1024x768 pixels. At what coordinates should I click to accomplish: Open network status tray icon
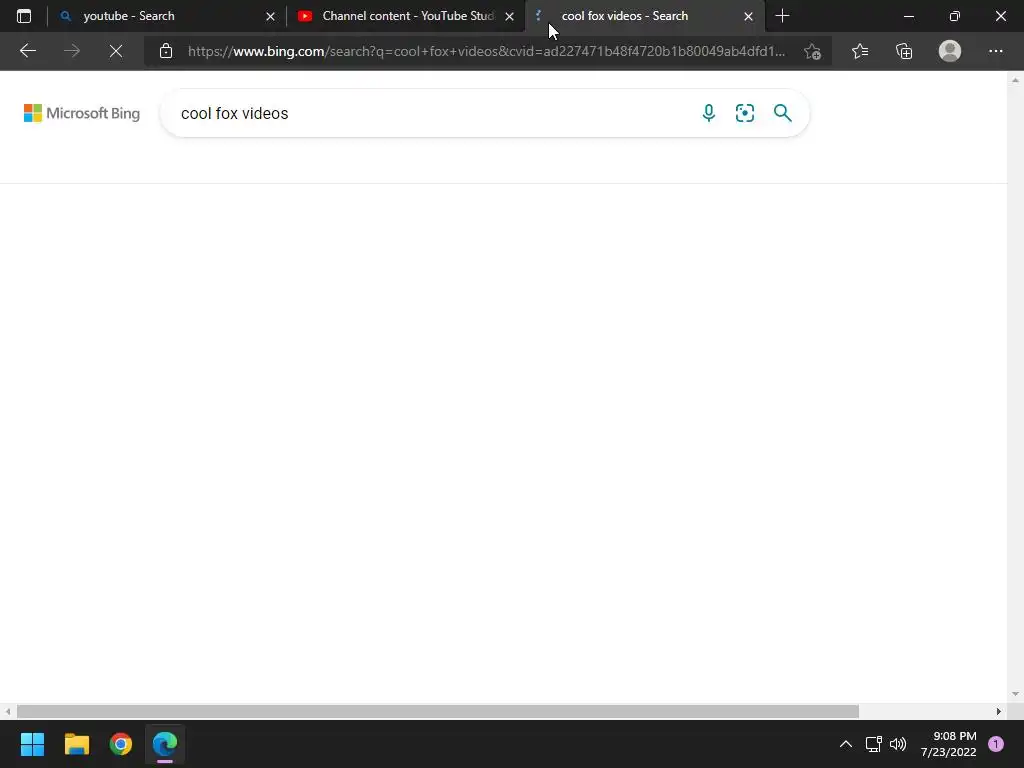click(873, 744)
